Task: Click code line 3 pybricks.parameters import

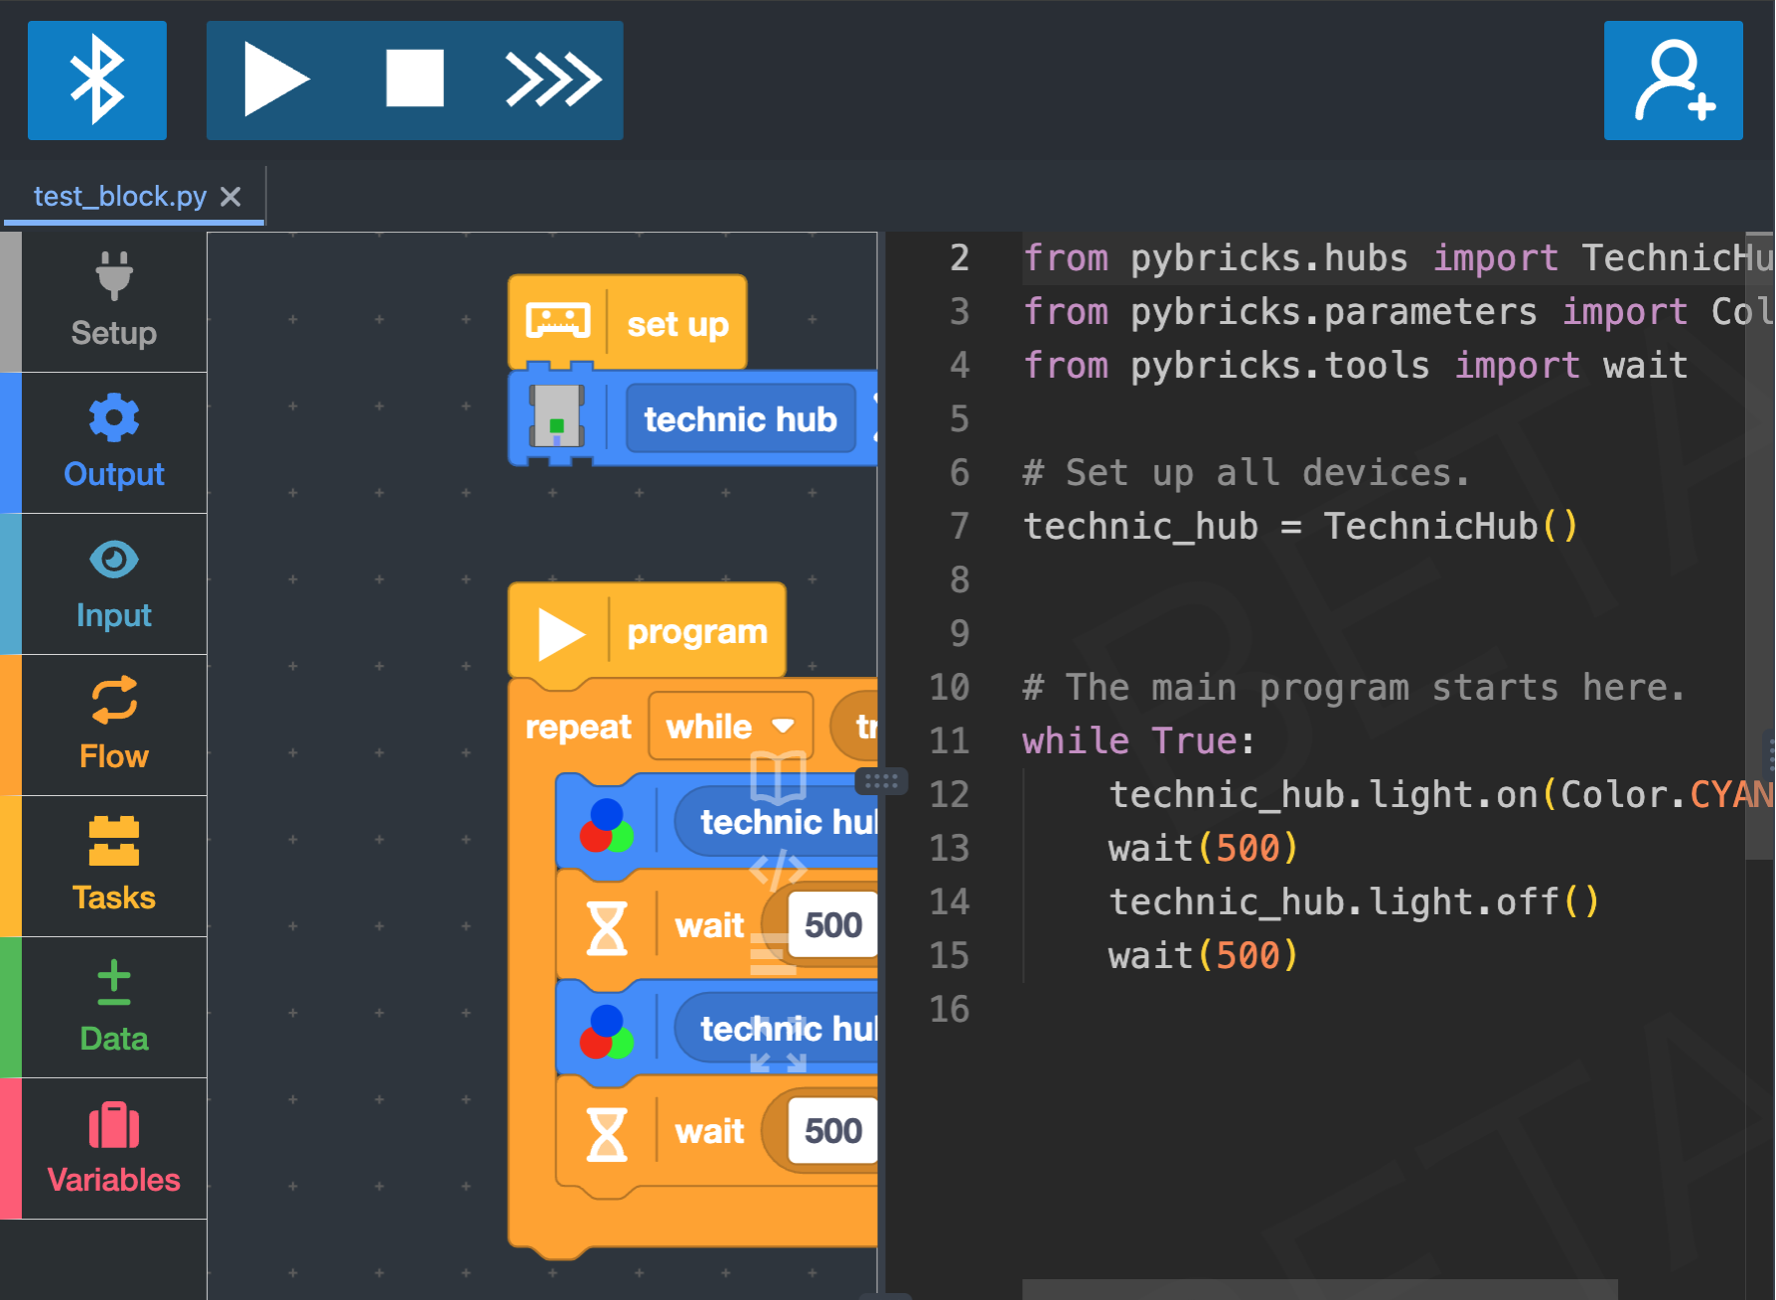Action: click(1398, 312)
